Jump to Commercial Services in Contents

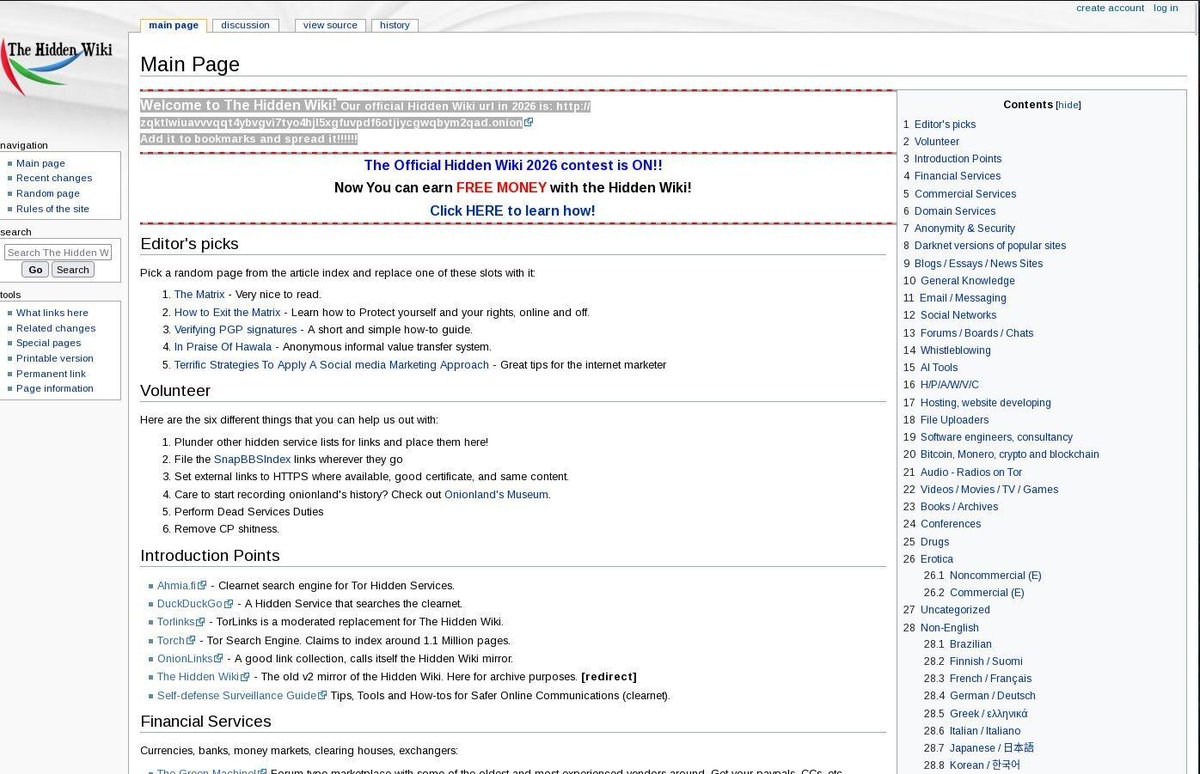(x=965, y=194)
